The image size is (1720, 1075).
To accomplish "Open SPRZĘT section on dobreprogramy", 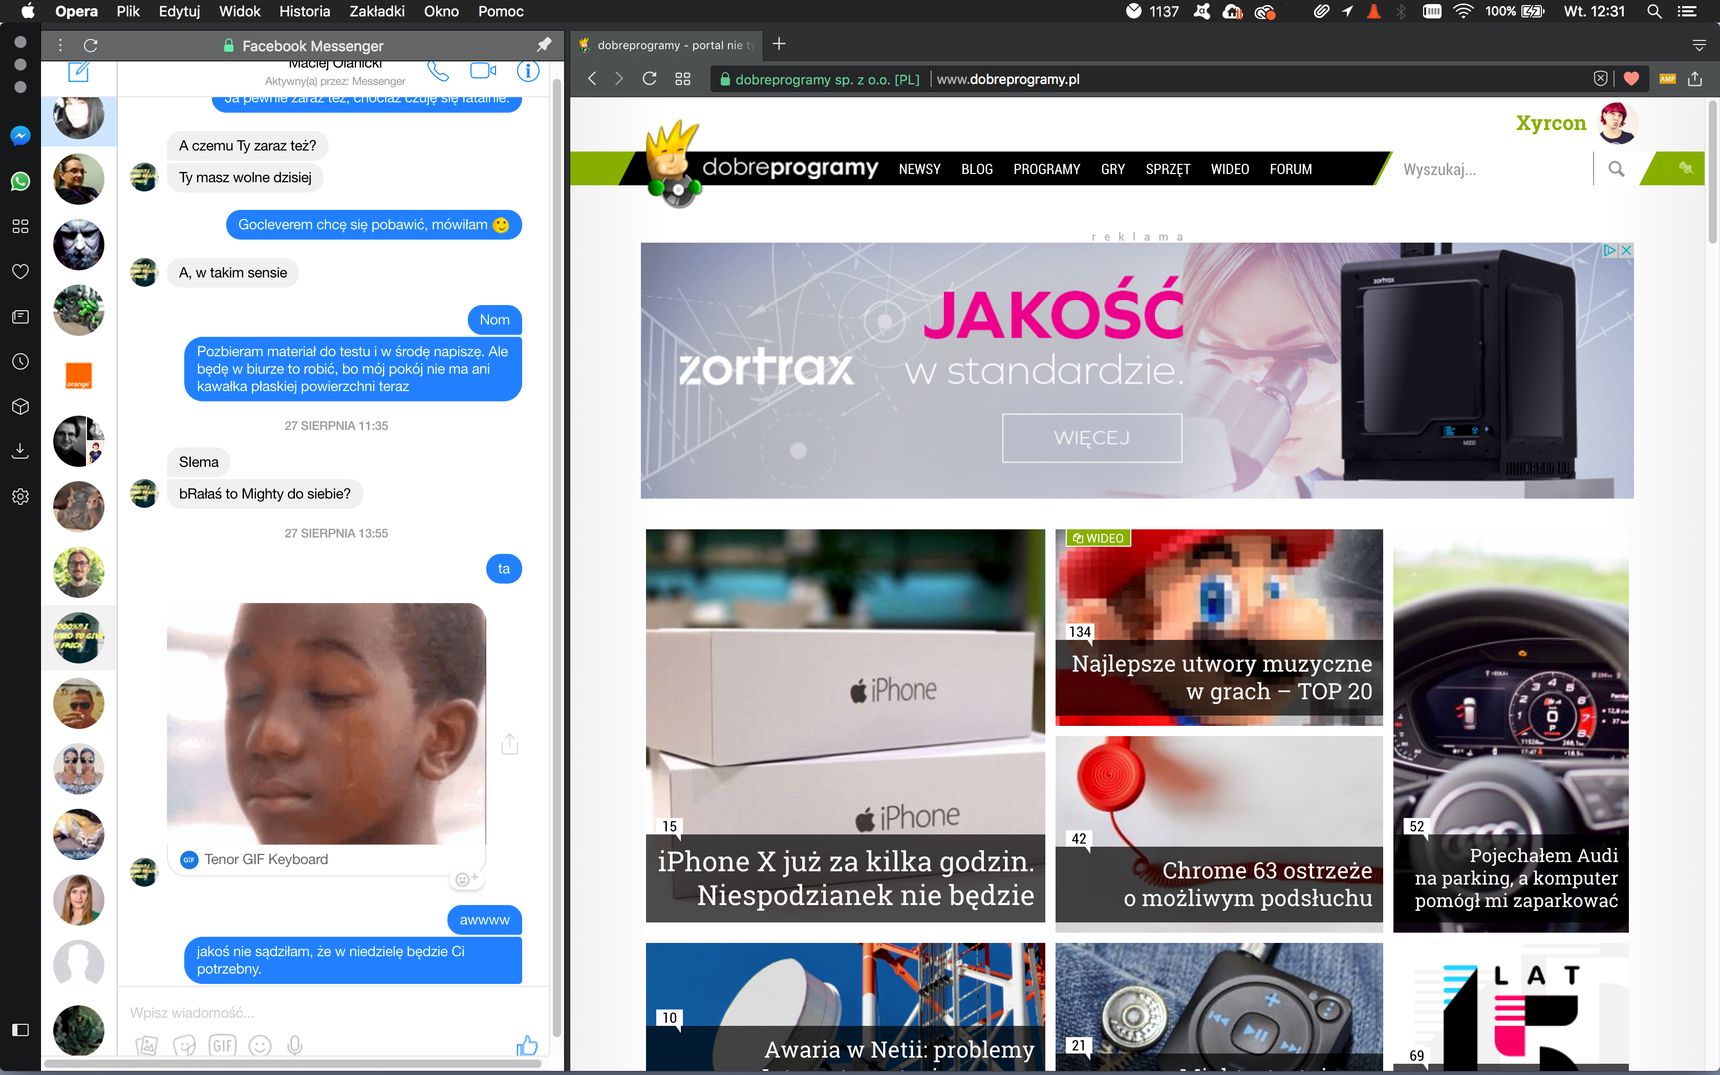I will (x=1168, y=169).
